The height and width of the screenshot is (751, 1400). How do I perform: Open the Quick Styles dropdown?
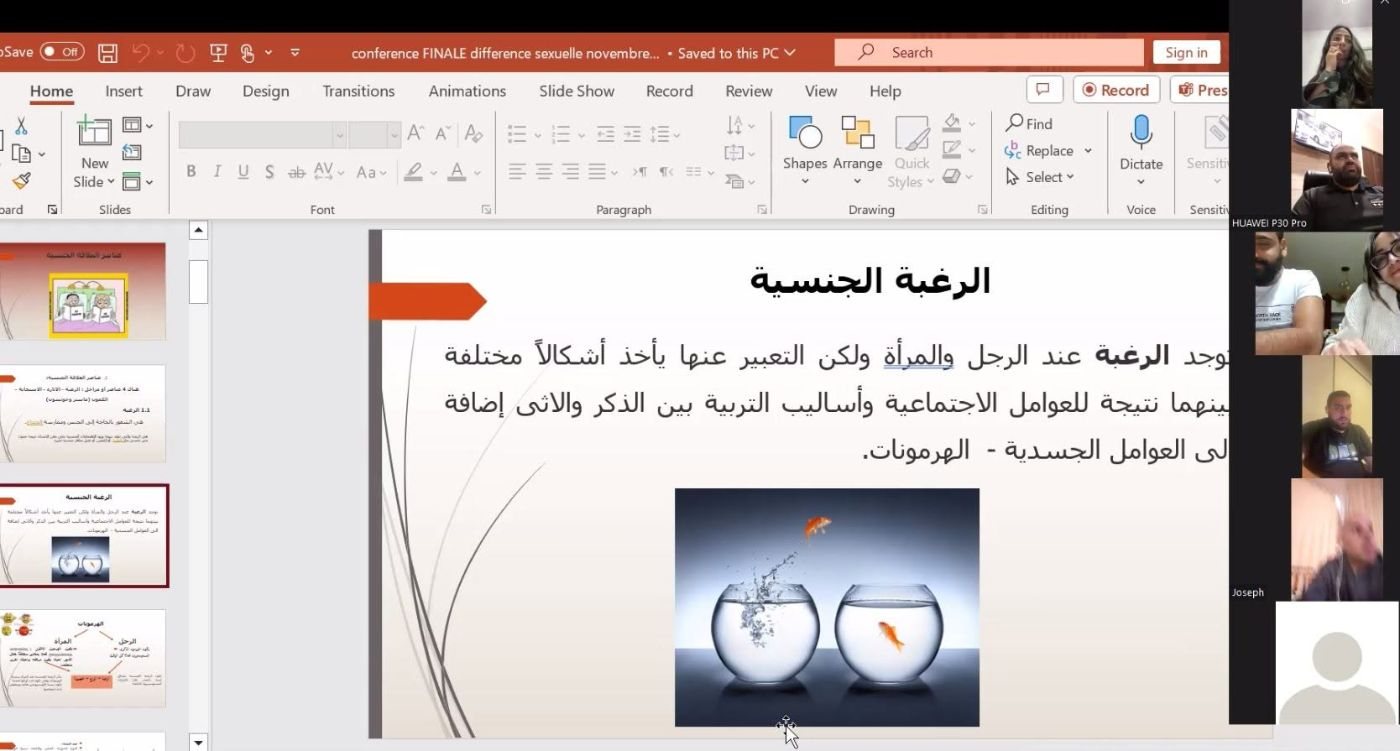tap(911, 152)
